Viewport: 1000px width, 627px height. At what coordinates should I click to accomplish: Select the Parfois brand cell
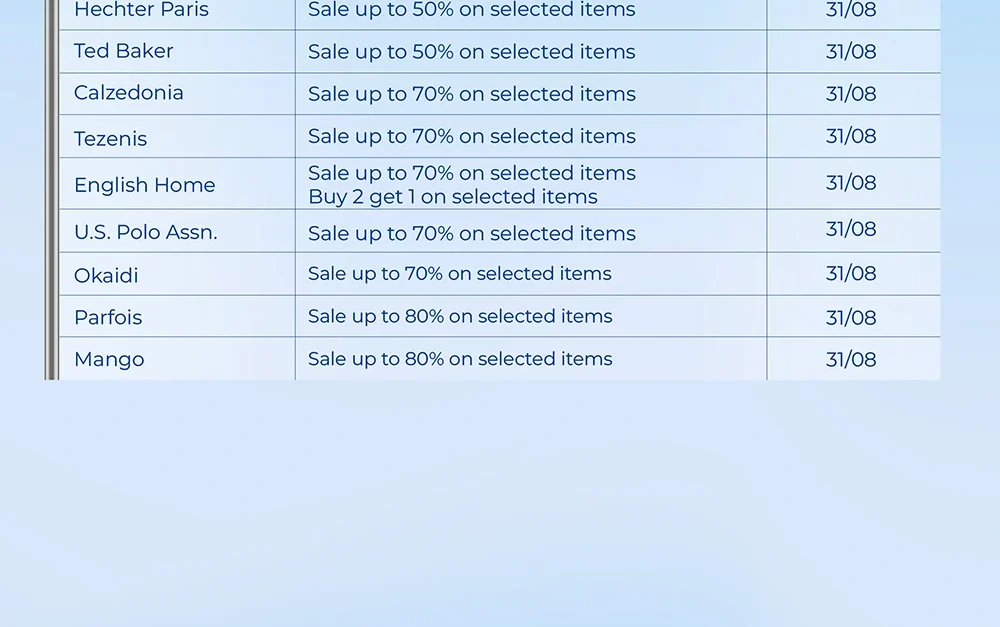(108, 317)
